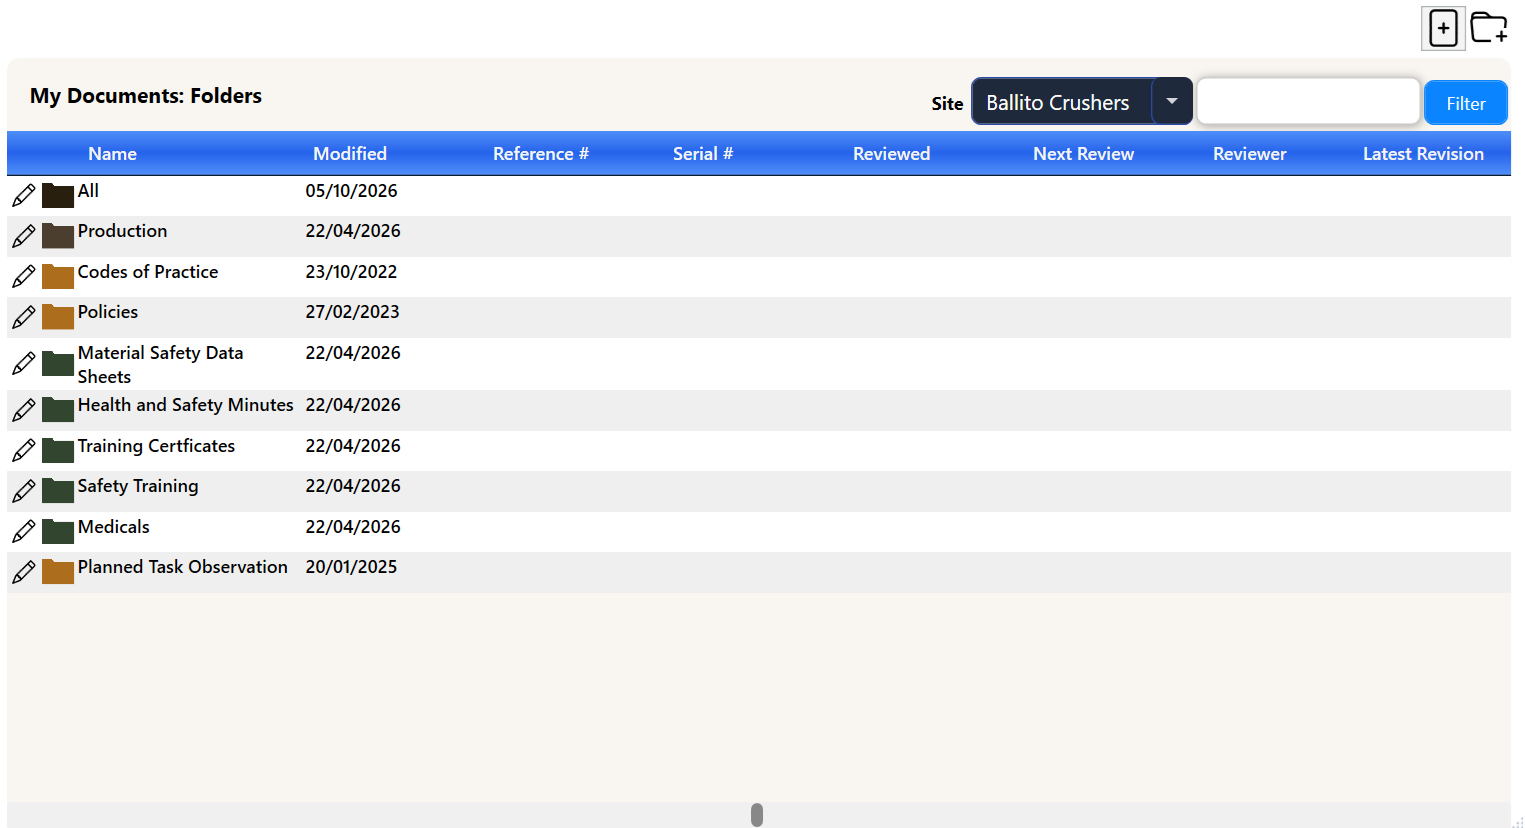Image resolution: width=1525 pixels, height=828 pixels.
Task: Open the Site dropdown showing Ballito Crushers
Action: click(x=1082, y=101)
